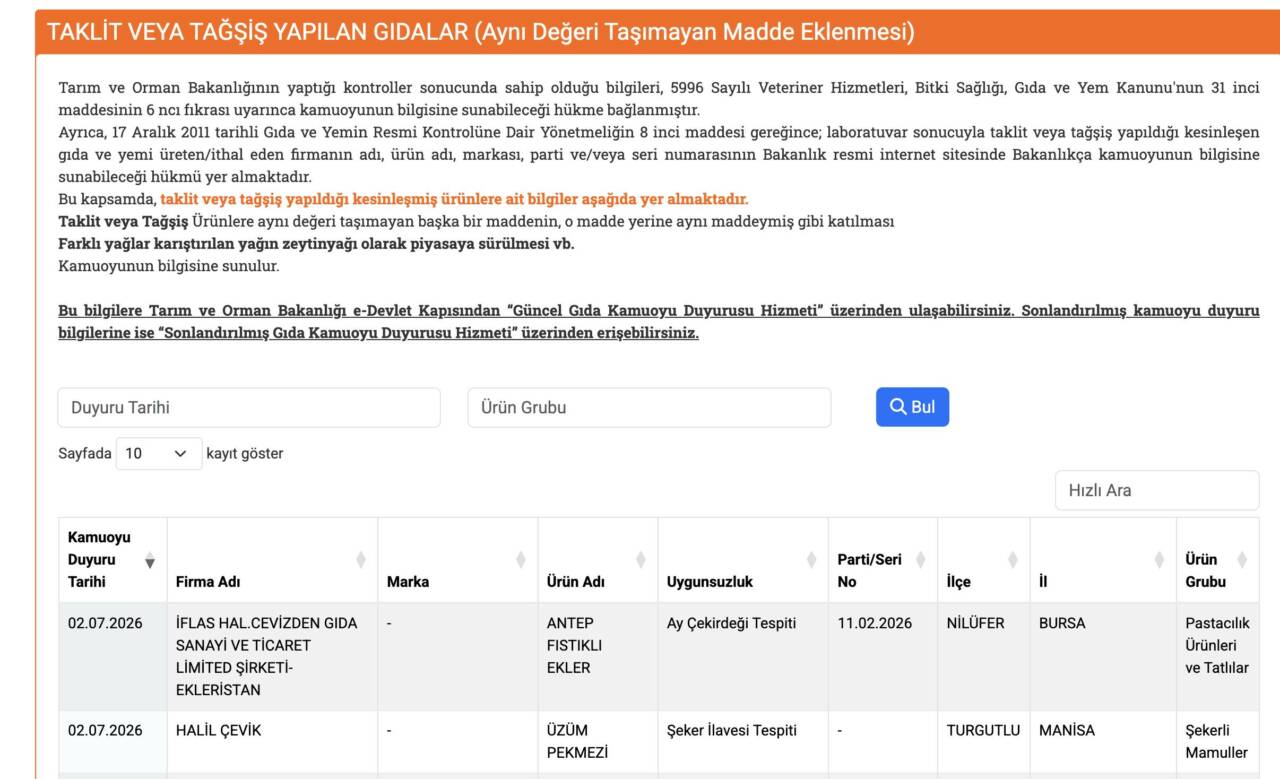Sort by Parti/Seri No sort icon

pyautogui.click(x=920, y=560)
